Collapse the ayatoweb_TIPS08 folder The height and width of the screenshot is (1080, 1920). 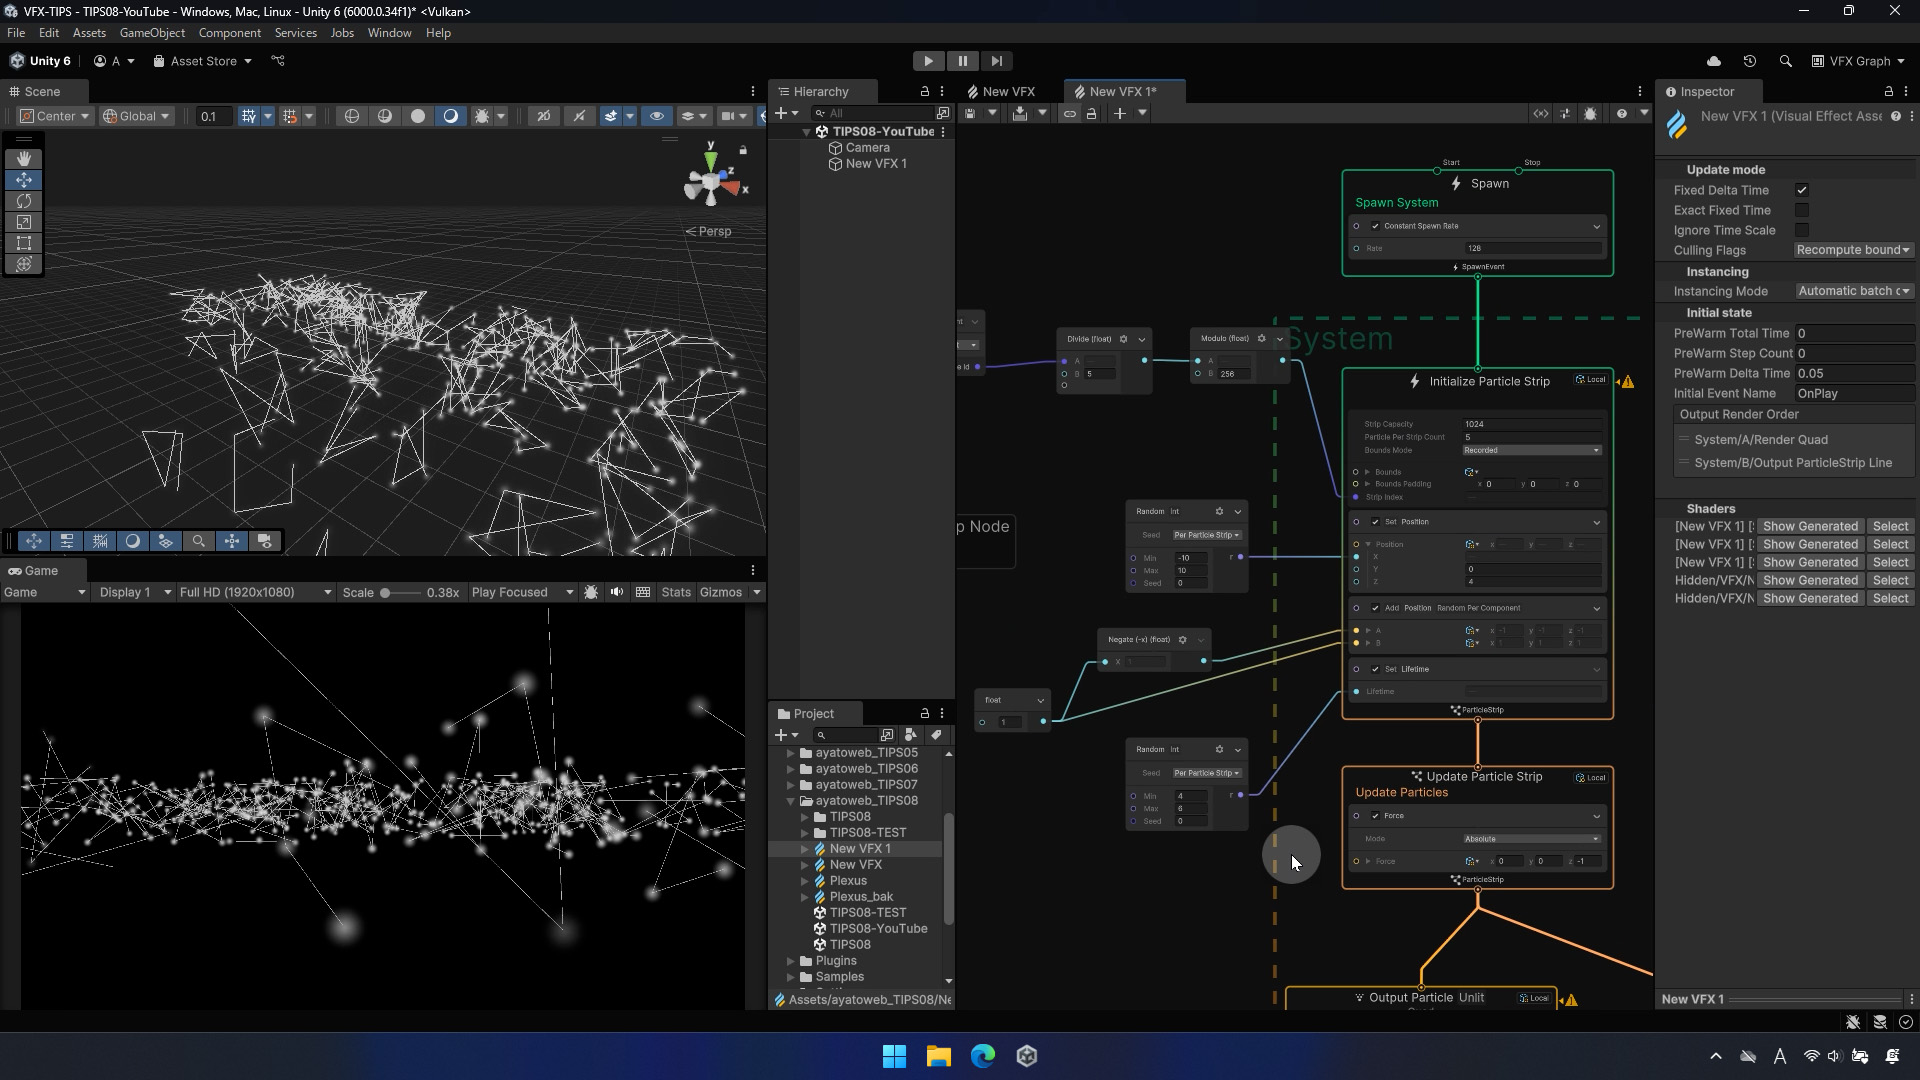[791, 801]
